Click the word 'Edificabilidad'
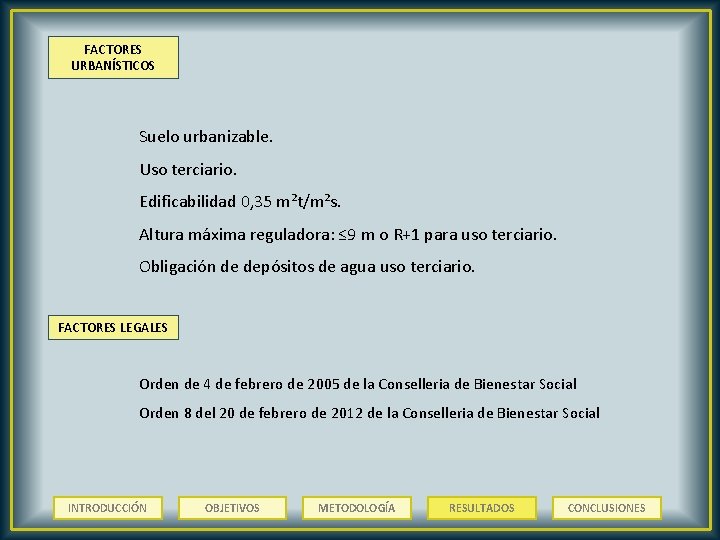This screenshot has height=540, width=720. [x=188, y=201]
